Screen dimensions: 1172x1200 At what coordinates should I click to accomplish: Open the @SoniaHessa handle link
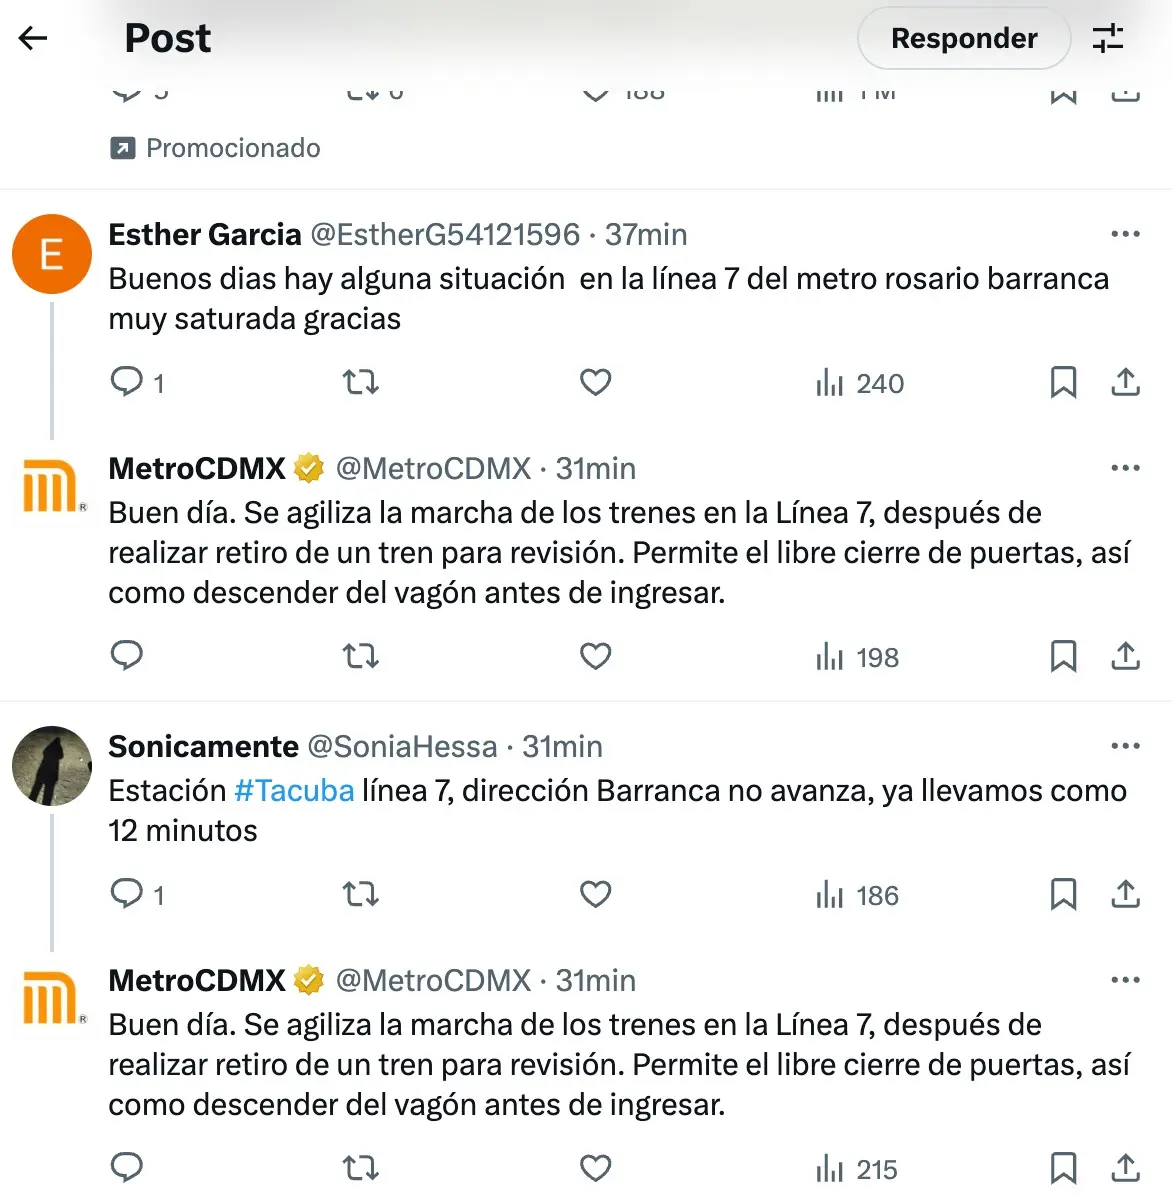point(402,747)
